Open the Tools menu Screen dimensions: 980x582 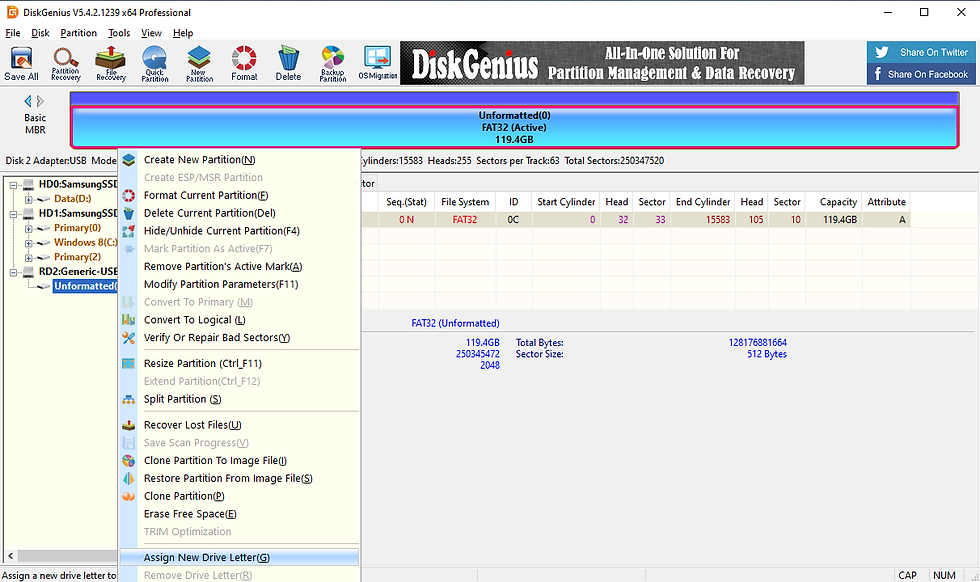pos(119,33)
